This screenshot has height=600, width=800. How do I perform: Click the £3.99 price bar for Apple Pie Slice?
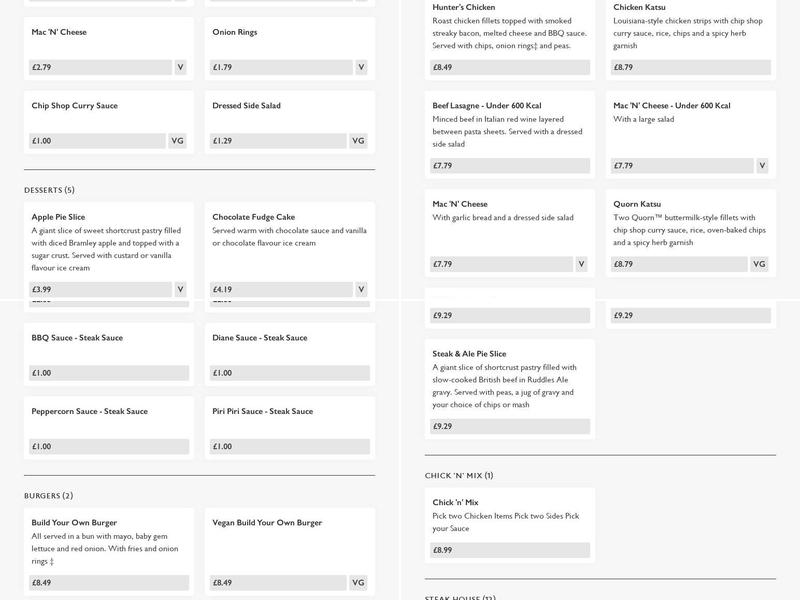coord(100,290)
